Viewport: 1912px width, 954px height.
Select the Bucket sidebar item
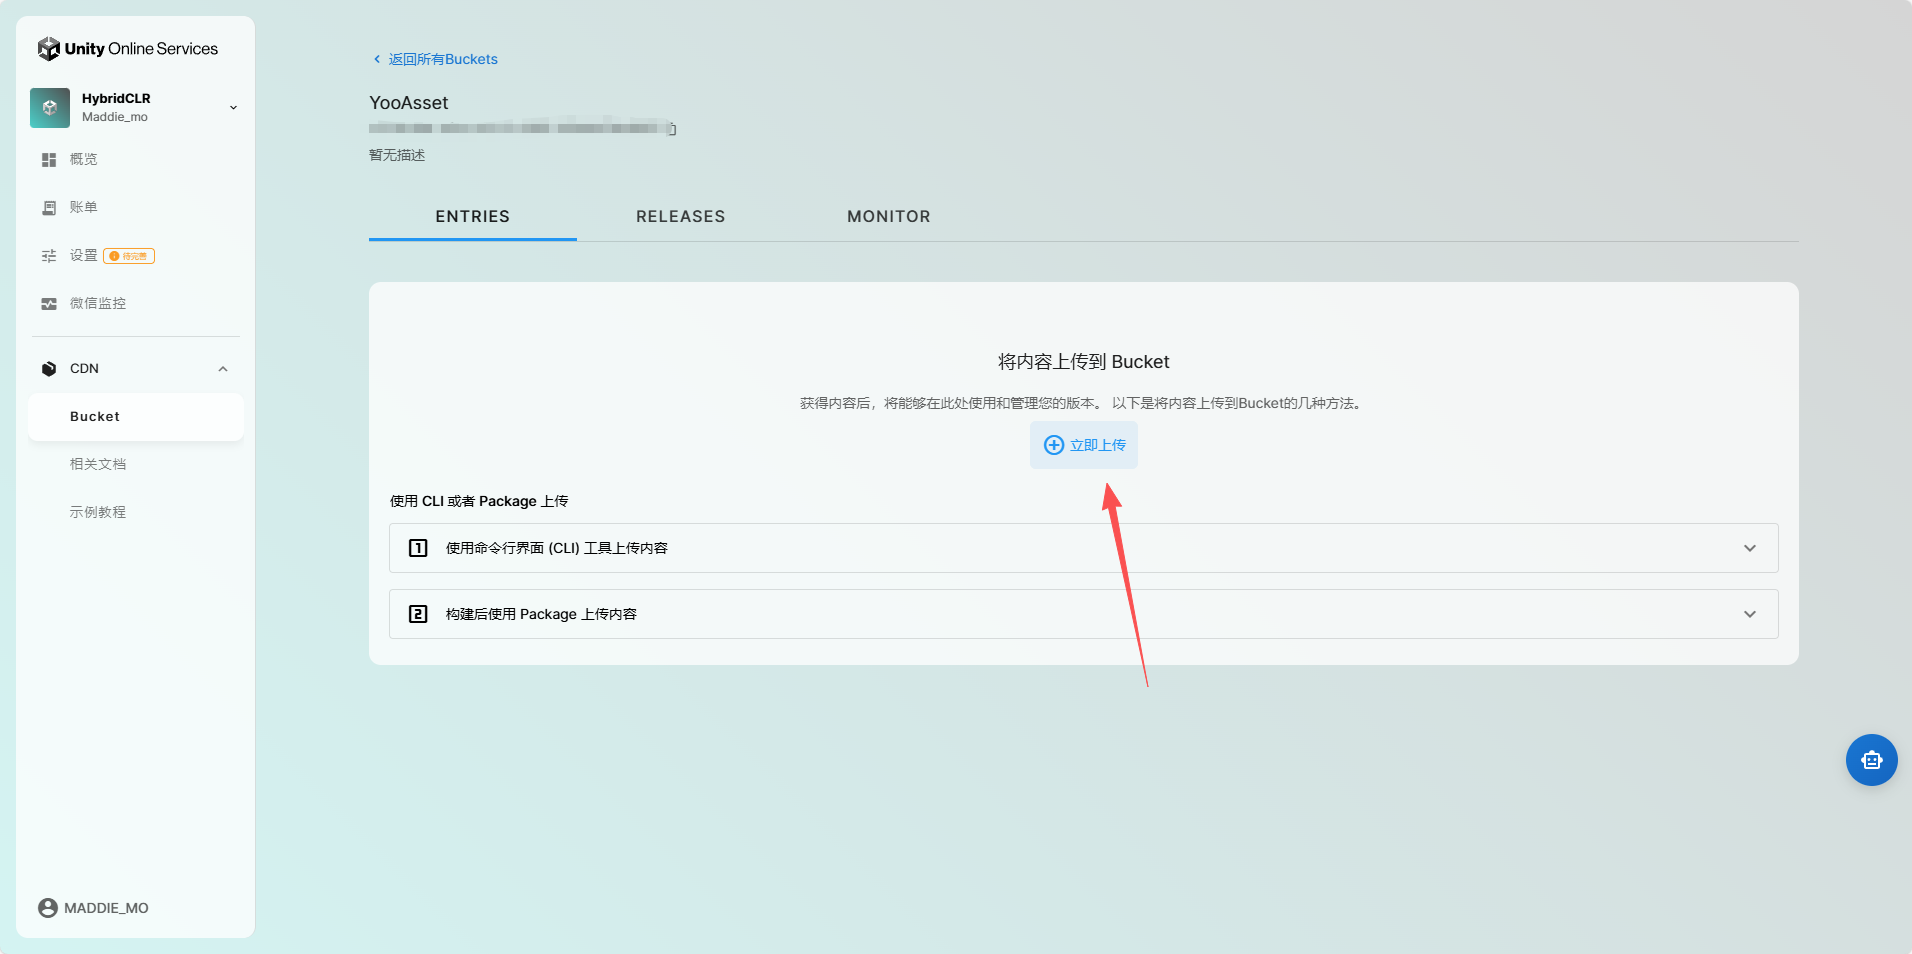[136, 417]
